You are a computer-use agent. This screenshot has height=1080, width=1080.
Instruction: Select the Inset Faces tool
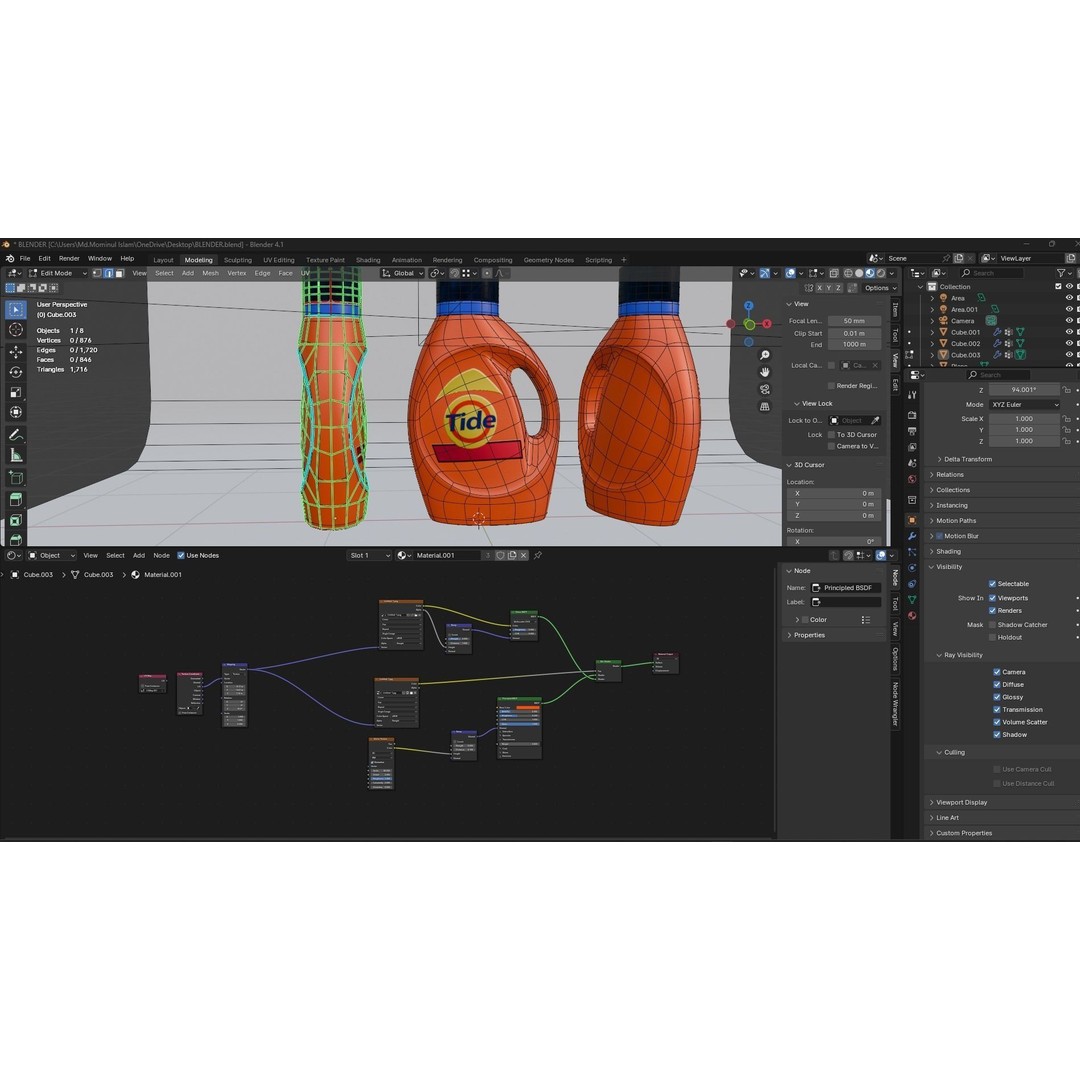click(x=16, y=520)
